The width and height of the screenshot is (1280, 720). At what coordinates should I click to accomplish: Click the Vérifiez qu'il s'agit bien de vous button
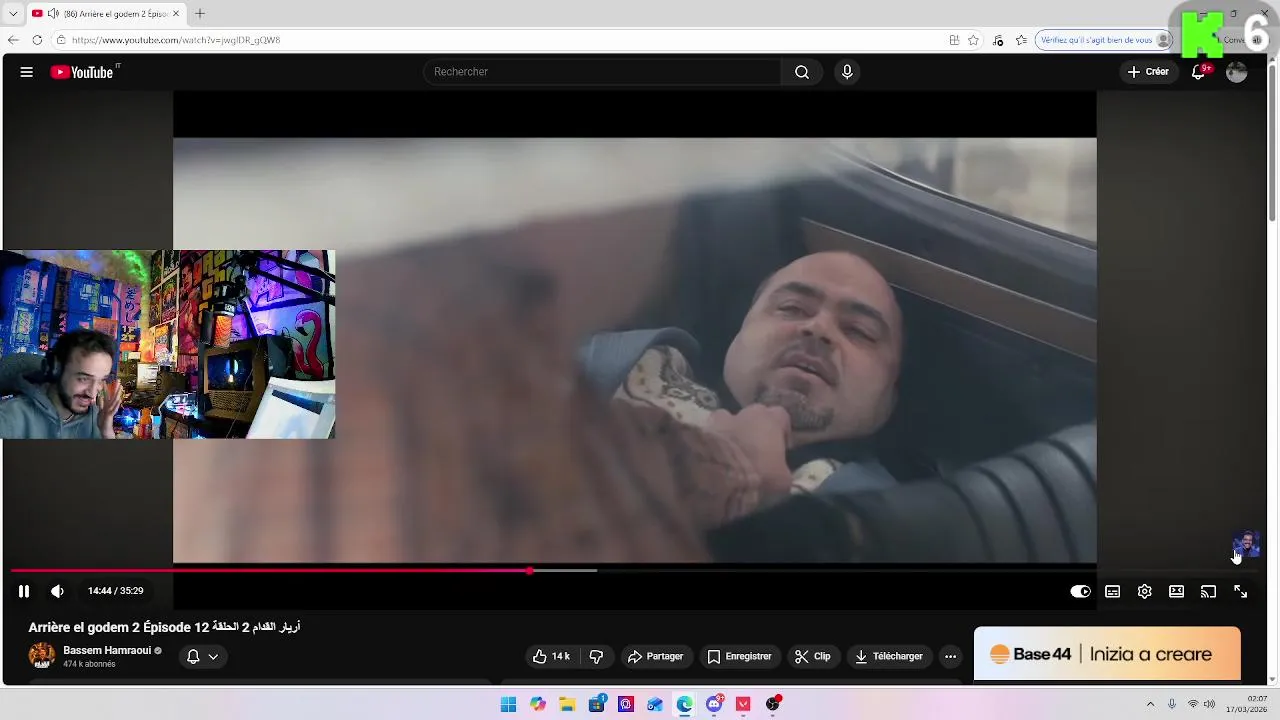click(x=1104, y=40)
